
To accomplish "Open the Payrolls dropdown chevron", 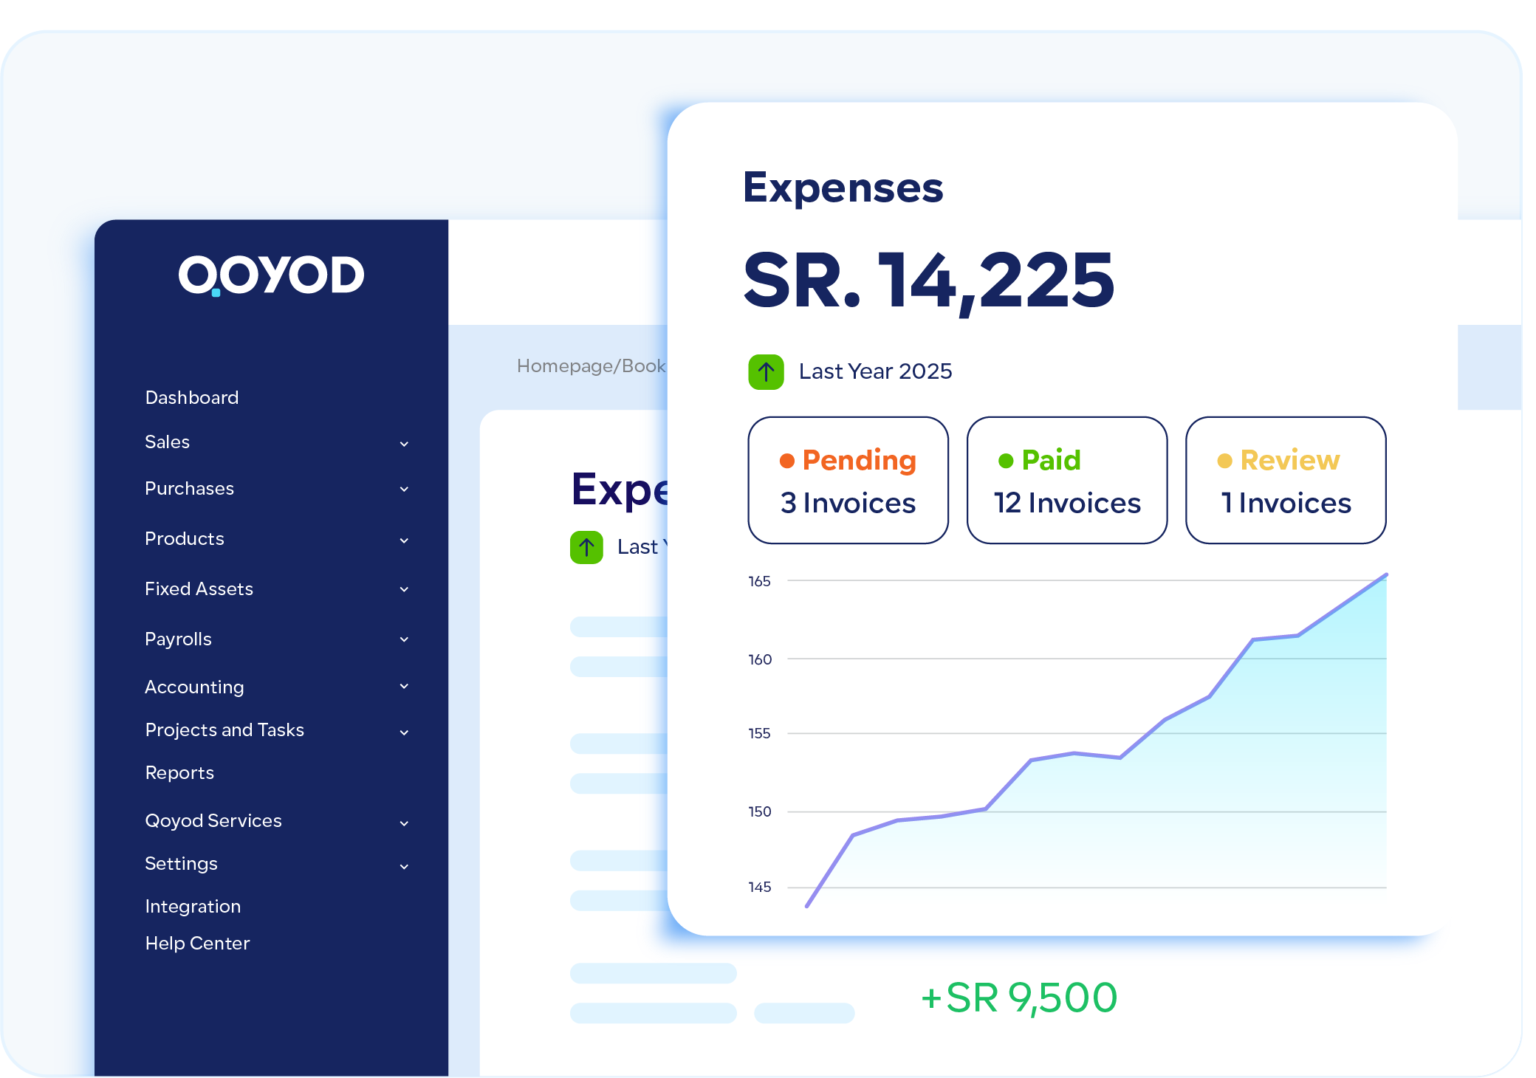I will pyautogui.click(x=404, y=640).
